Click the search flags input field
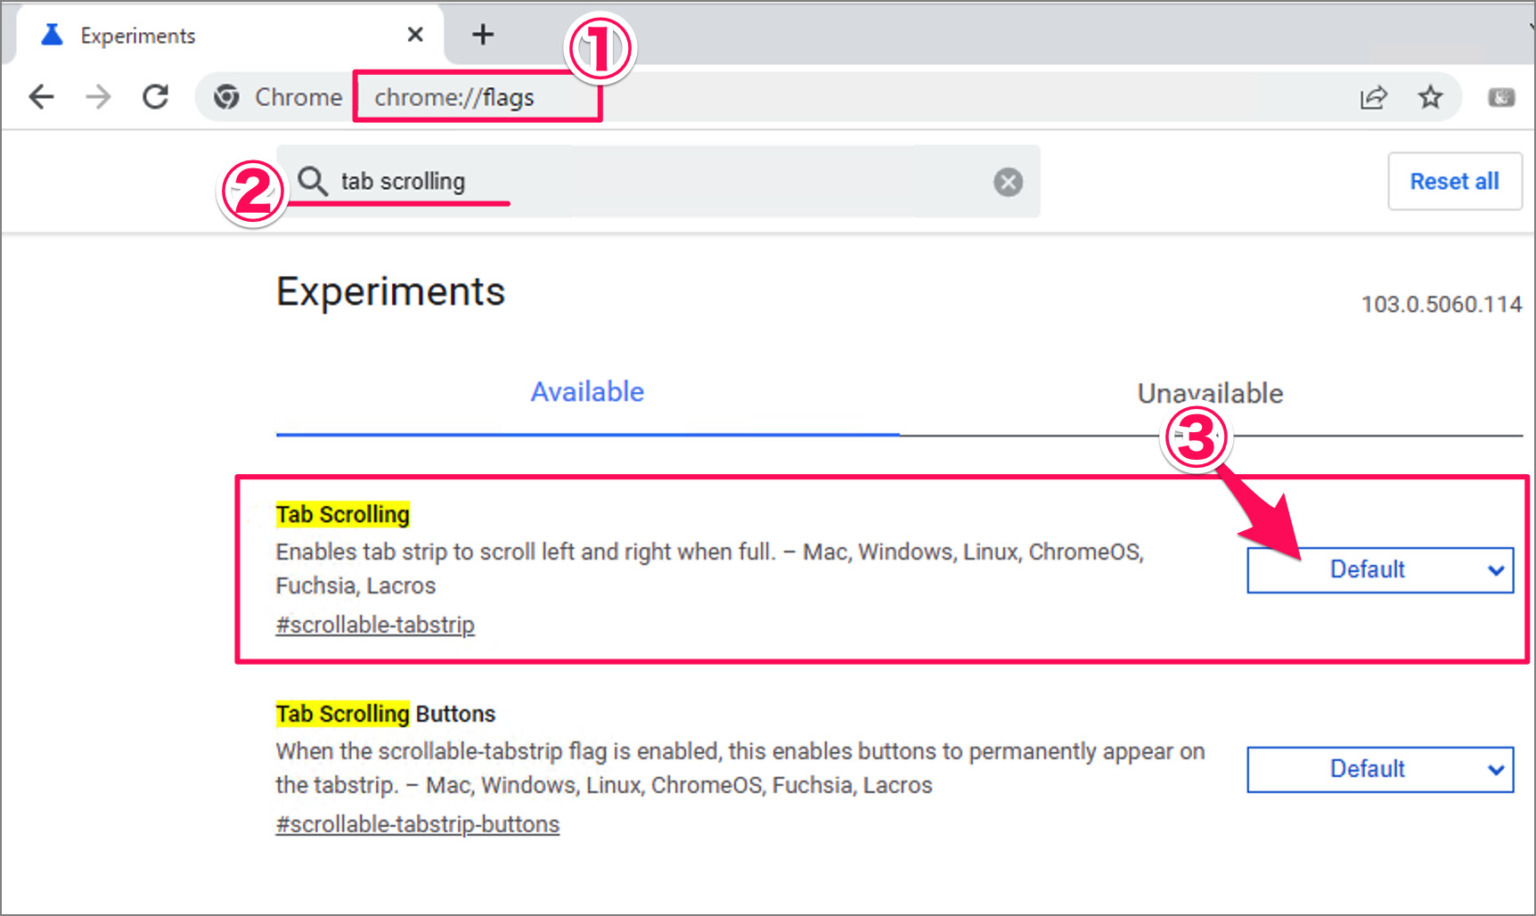 coord(600,181)
